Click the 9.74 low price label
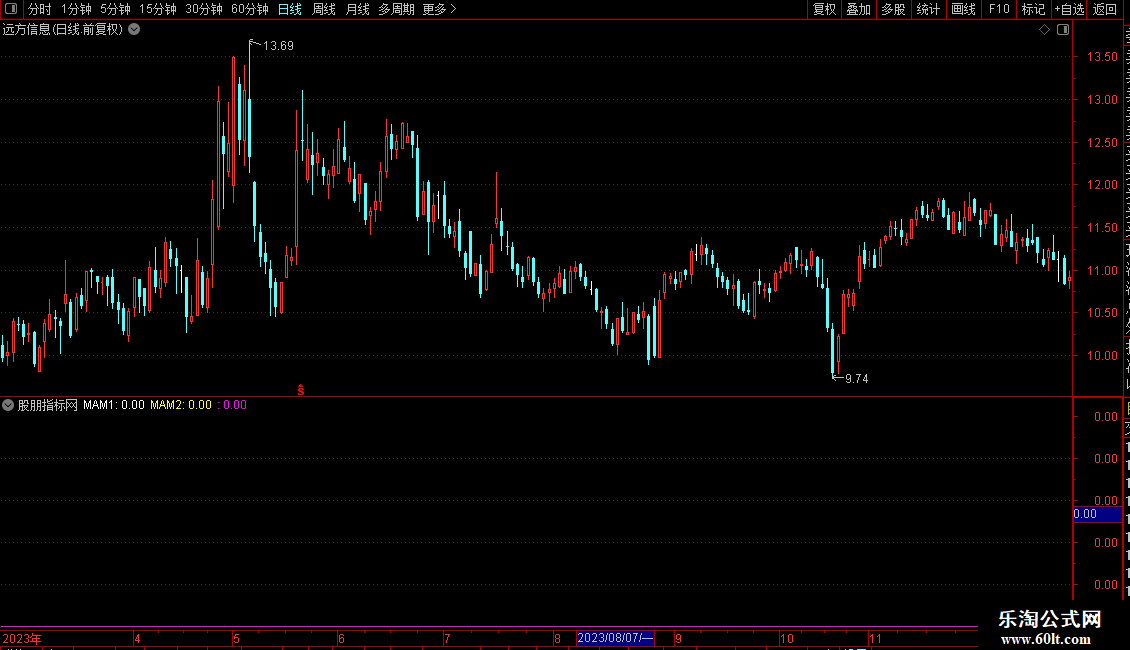 (x=857, y=379)
